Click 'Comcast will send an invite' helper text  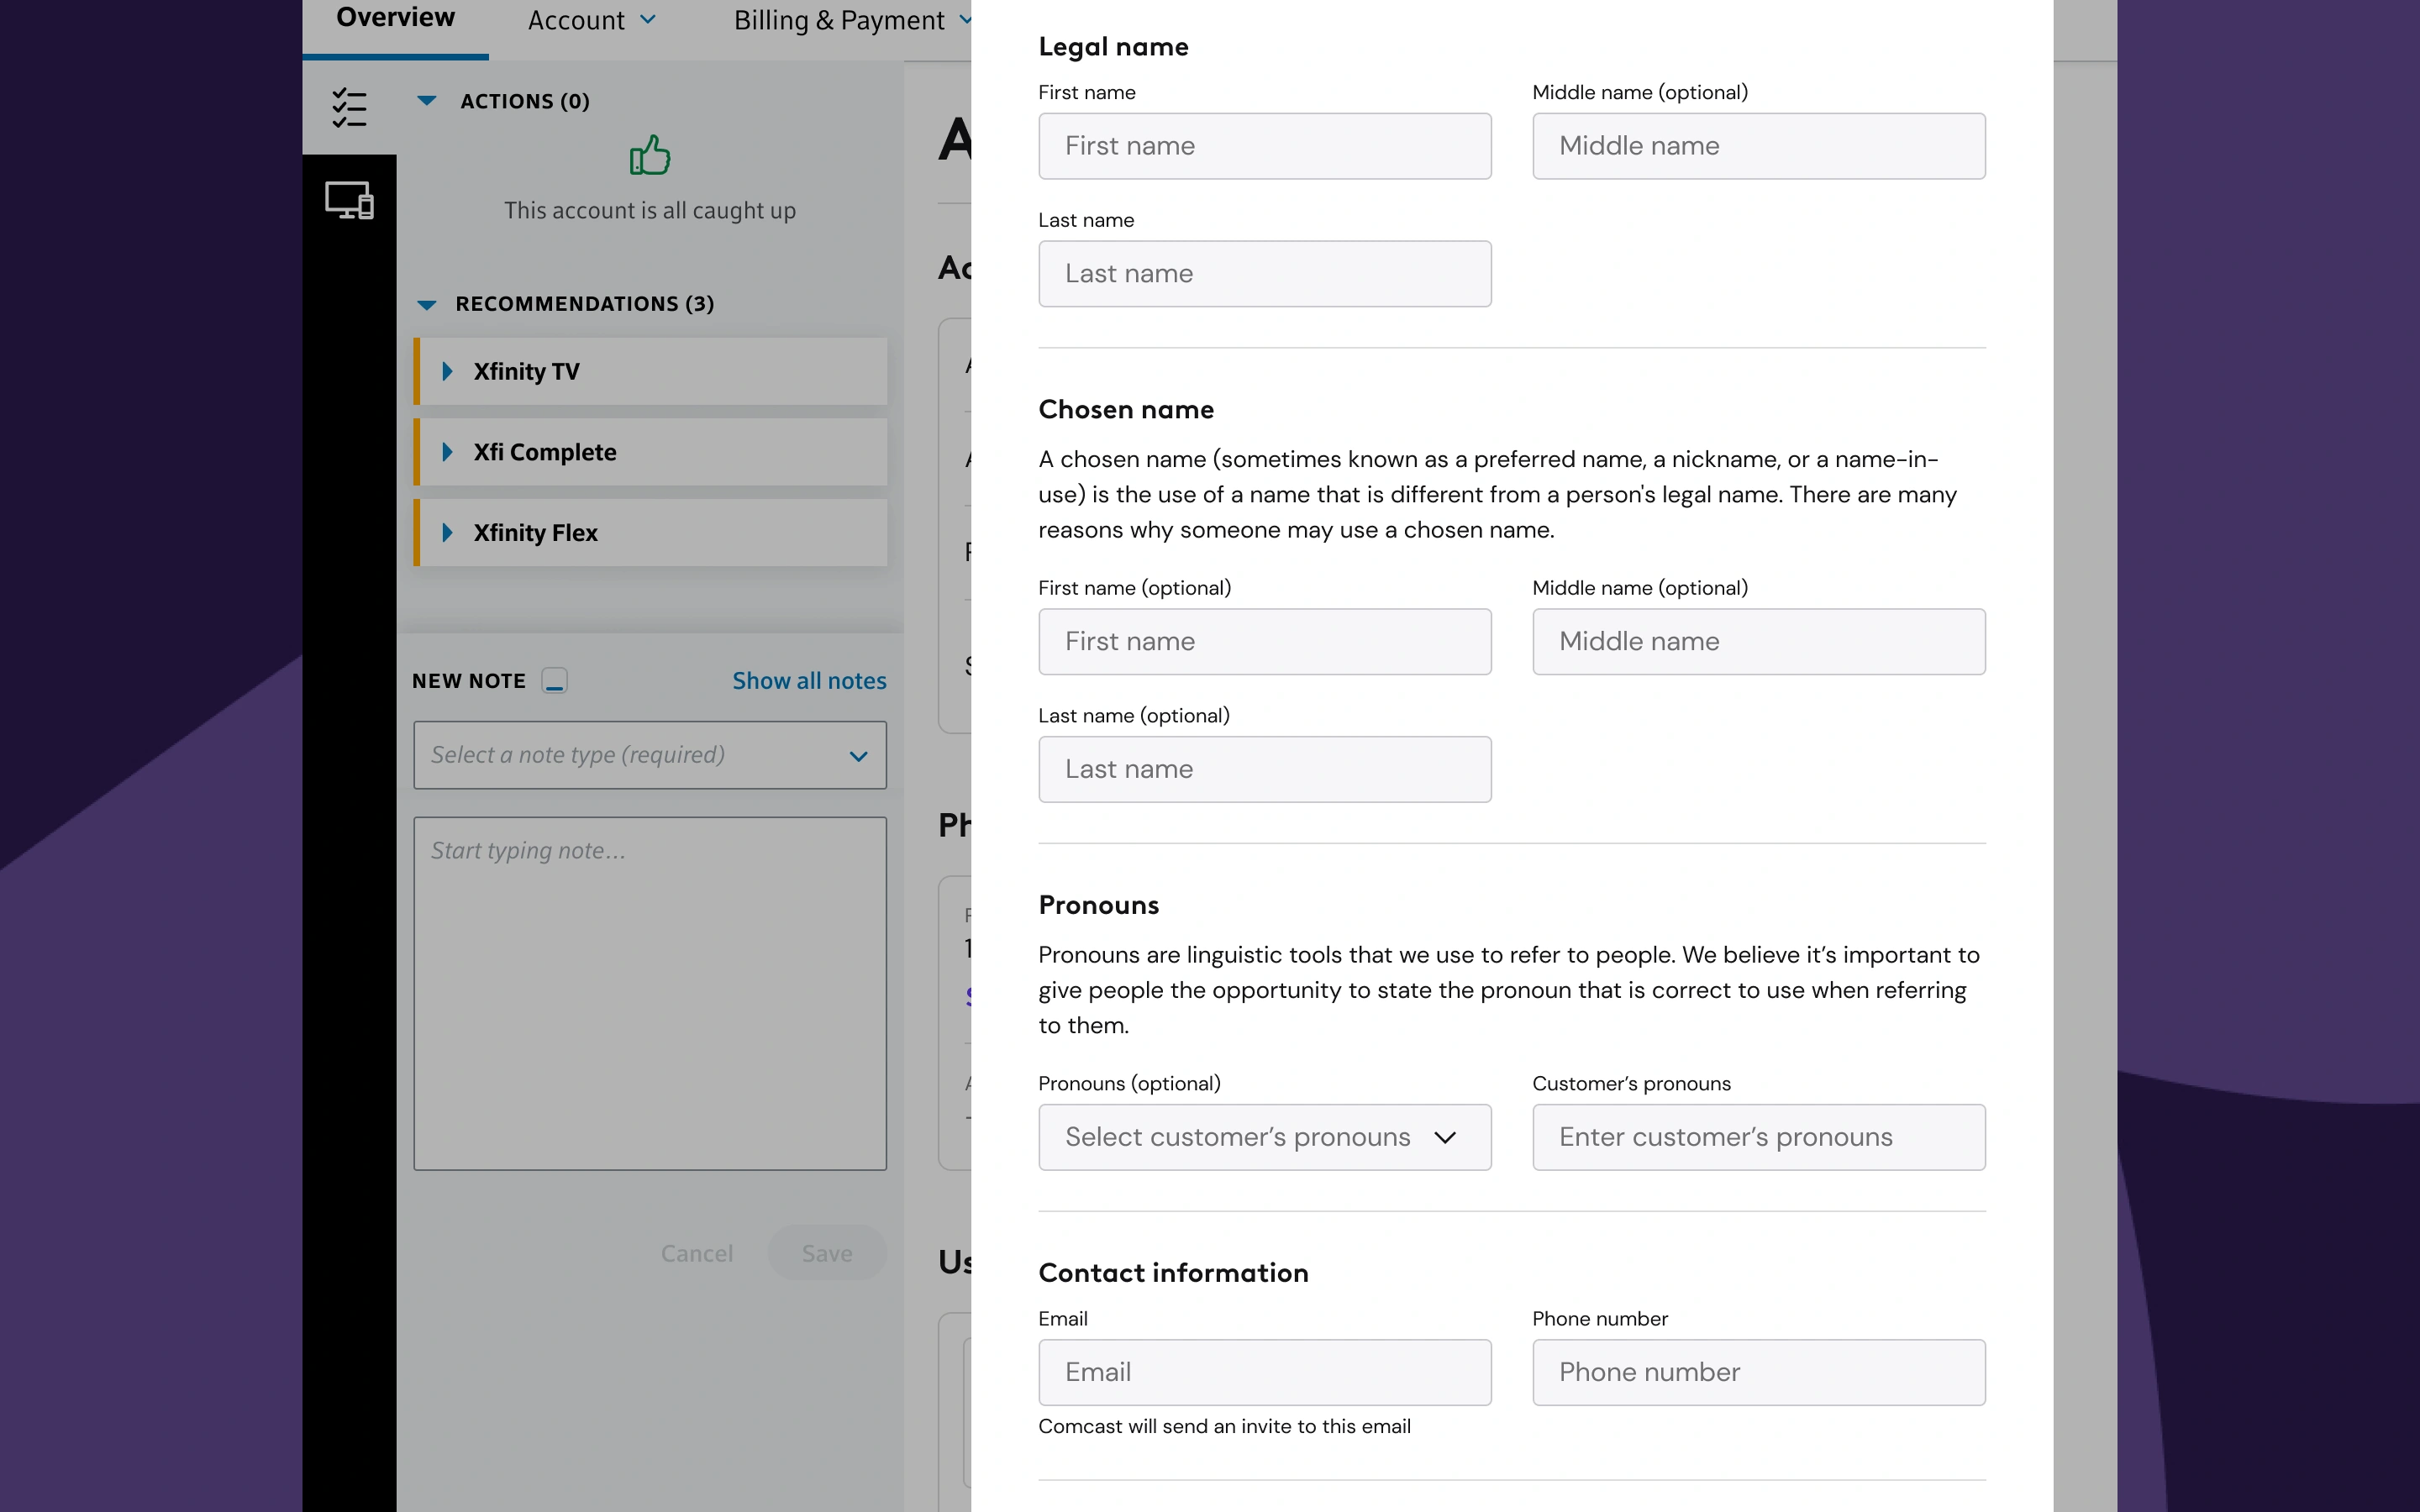coord(1224,1426)
